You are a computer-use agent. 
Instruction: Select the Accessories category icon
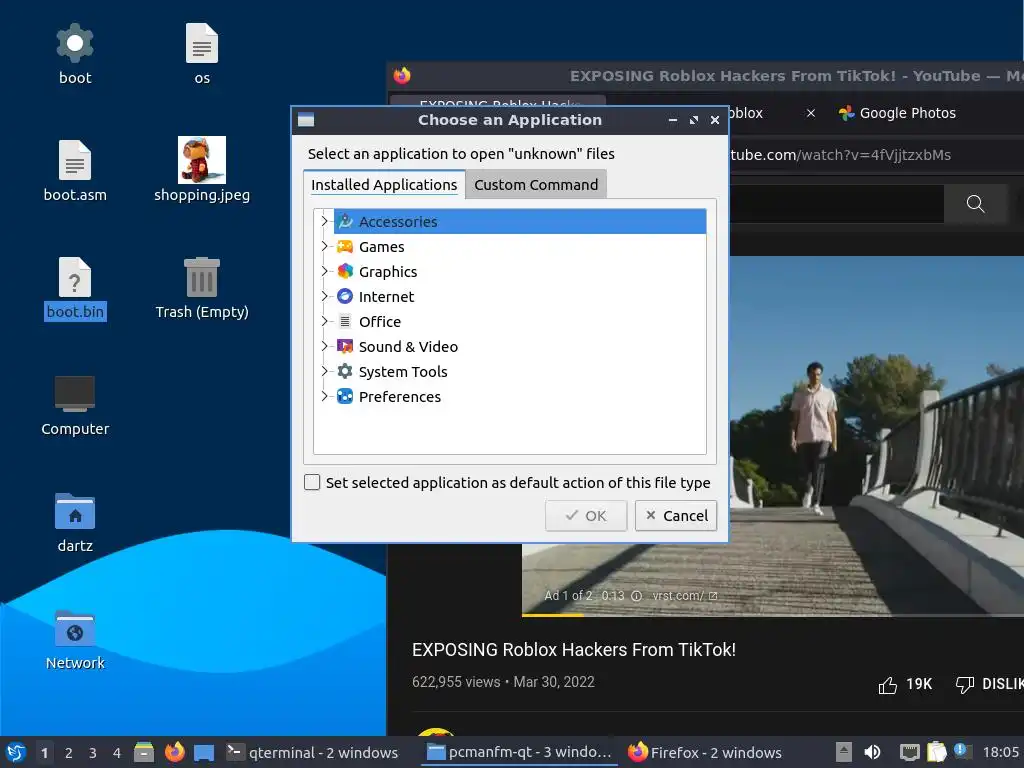[345, 221]
